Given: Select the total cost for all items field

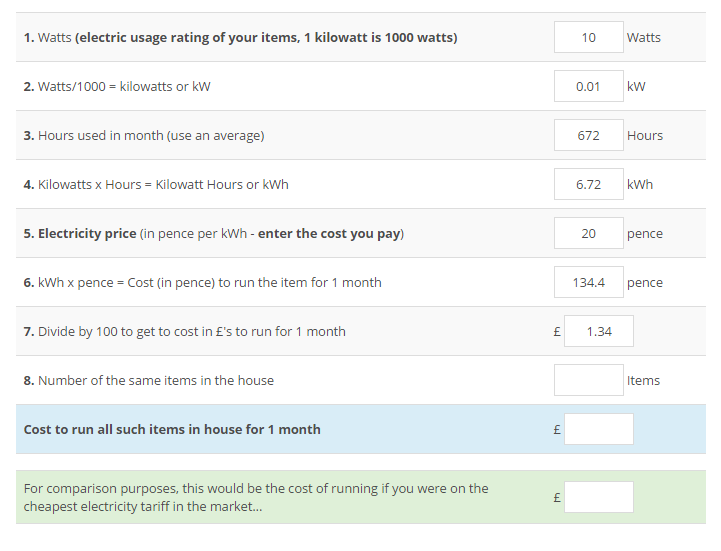Looking at the screenshot, I should click(x=599, y=429).
